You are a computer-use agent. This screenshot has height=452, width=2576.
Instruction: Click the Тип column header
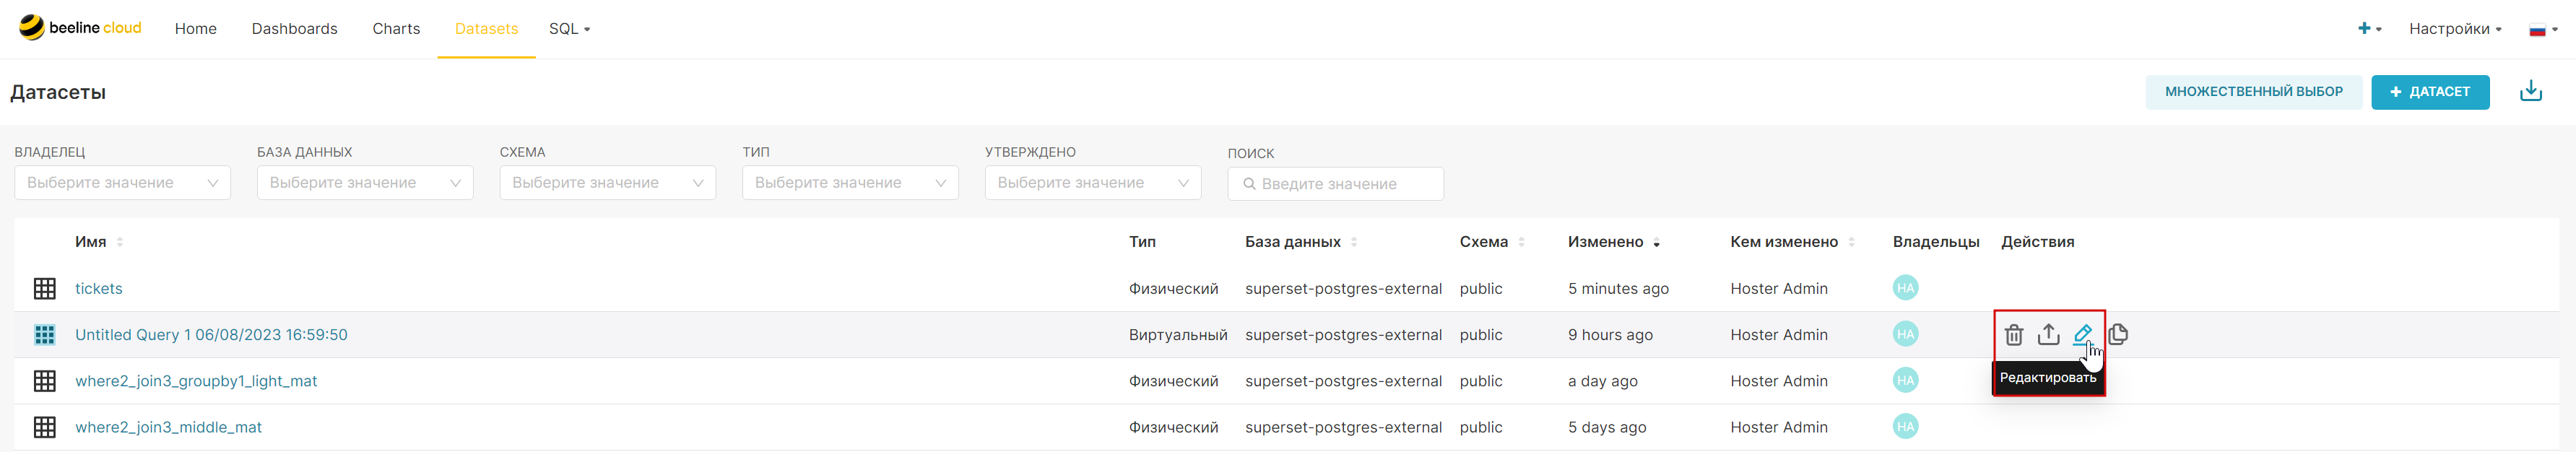click(1142, 242)
